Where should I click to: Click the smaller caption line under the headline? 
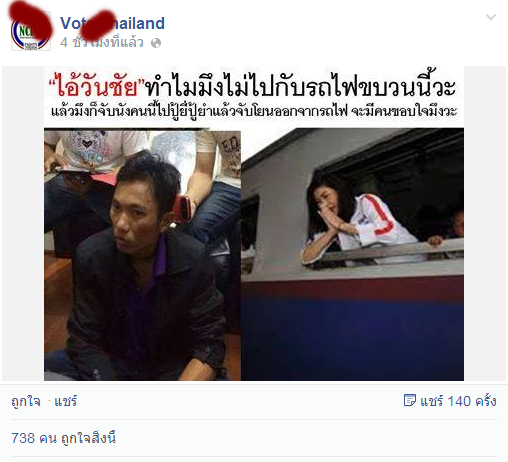tap(254, 111)
